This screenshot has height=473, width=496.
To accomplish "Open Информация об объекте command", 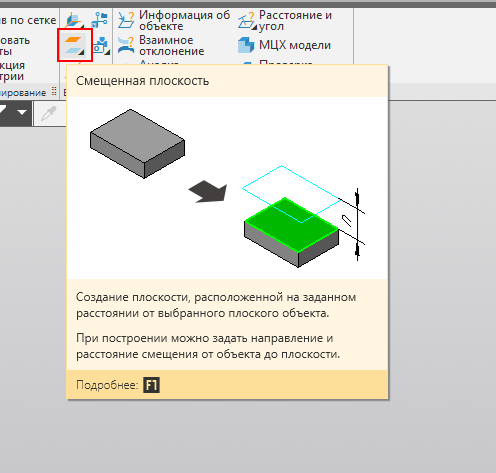I will (x=174, y=20).
